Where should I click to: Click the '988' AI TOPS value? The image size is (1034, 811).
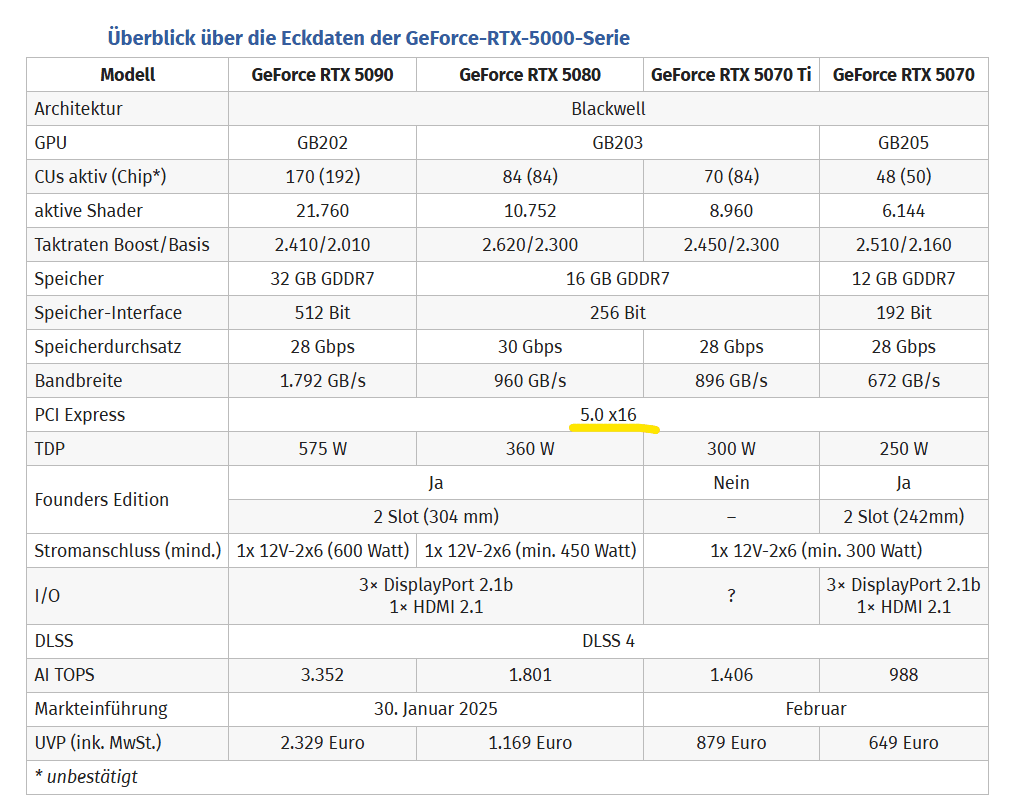pyautogui.click(x=903, y=675)
